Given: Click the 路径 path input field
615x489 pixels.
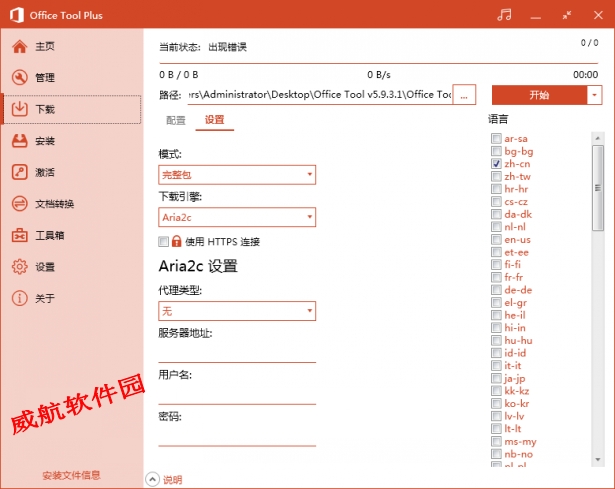Looking at the screenshot, I should coord(320,95).
